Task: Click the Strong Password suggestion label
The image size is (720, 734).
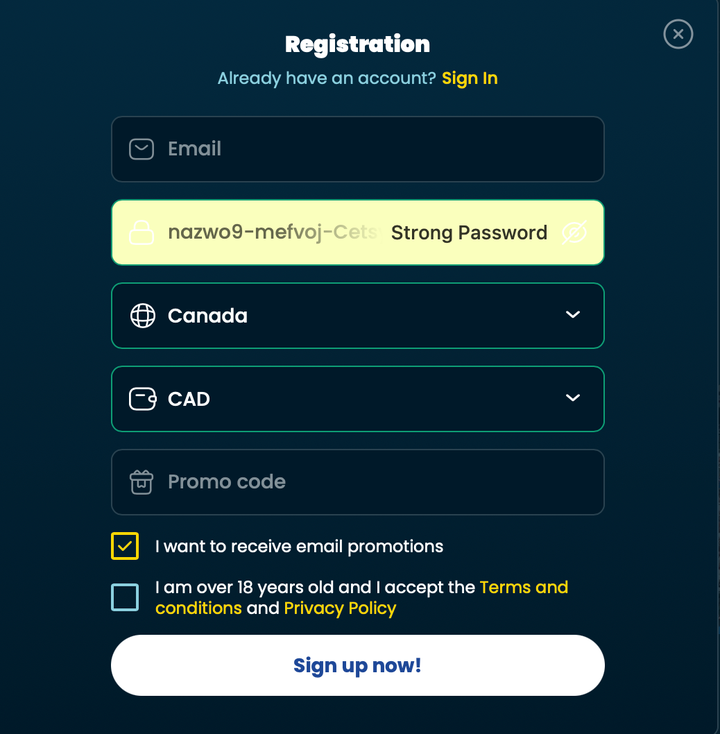Action: [x=469, y=233]
